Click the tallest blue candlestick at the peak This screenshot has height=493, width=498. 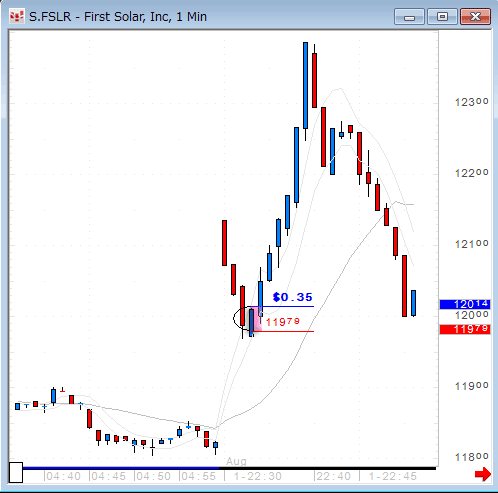coord(305,85)
